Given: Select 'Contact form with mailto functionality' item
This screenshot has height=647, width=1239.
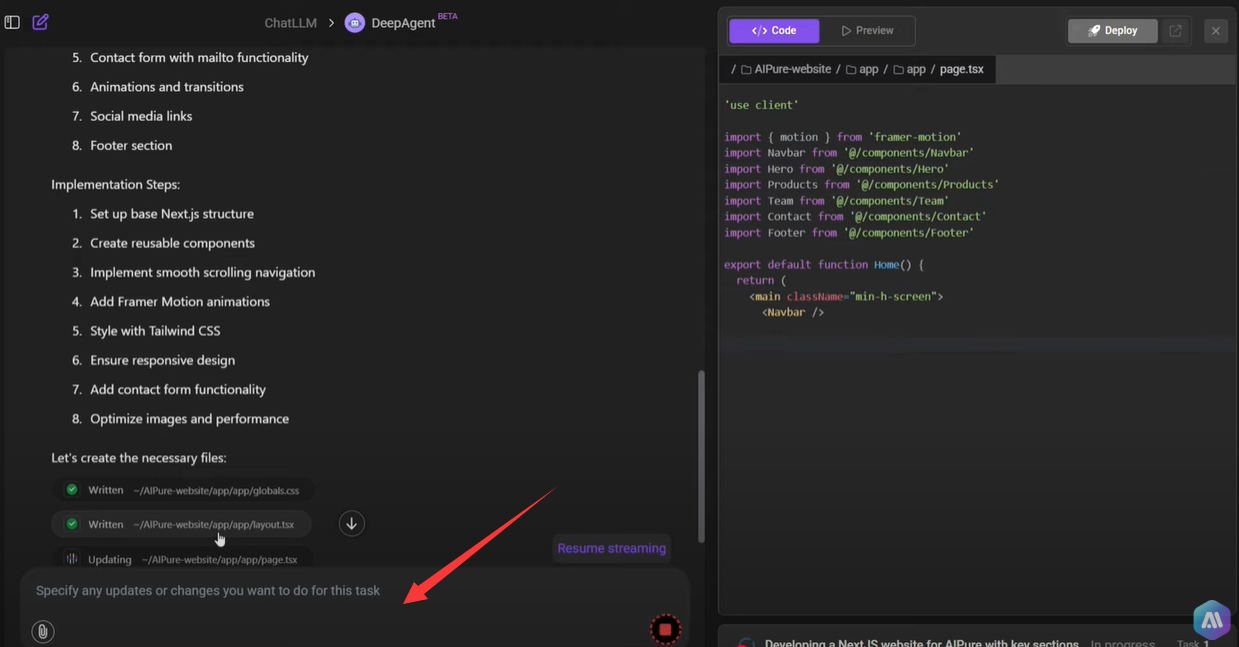Looking at the screenshot, I should pos(199,58).
